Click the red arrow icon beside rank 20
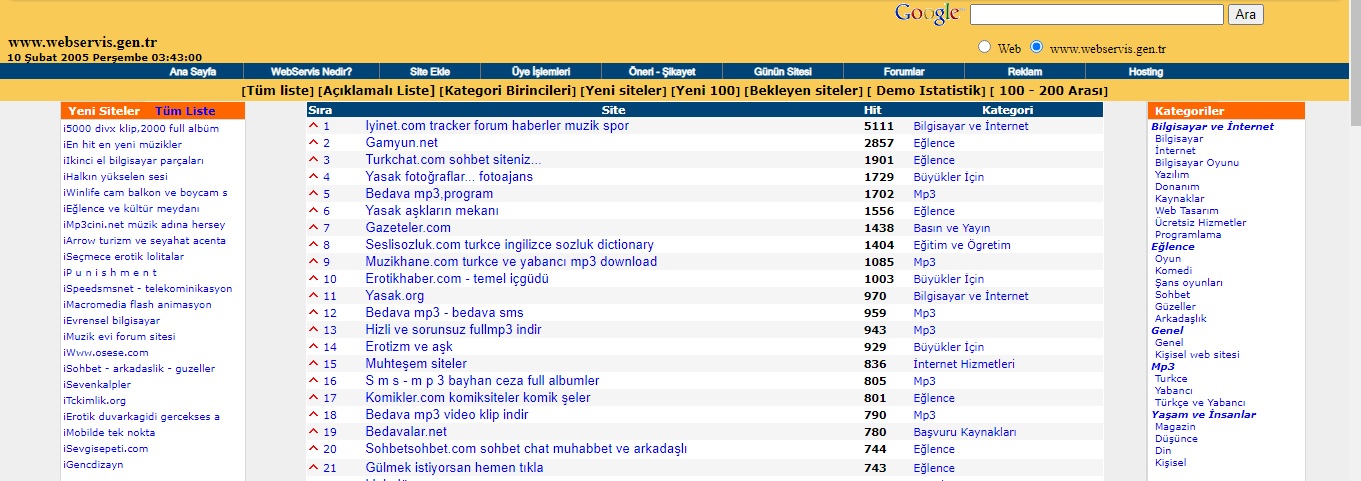 pyautogui.click(x=314, y=449)
